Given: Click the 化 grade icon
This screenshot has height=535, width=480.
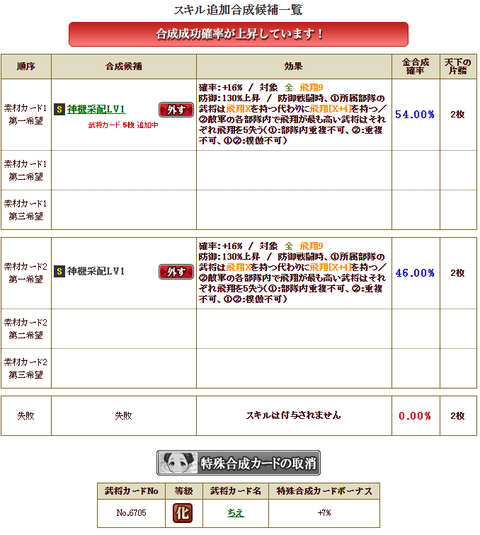Looking at the screenshot, I should 183,513.
